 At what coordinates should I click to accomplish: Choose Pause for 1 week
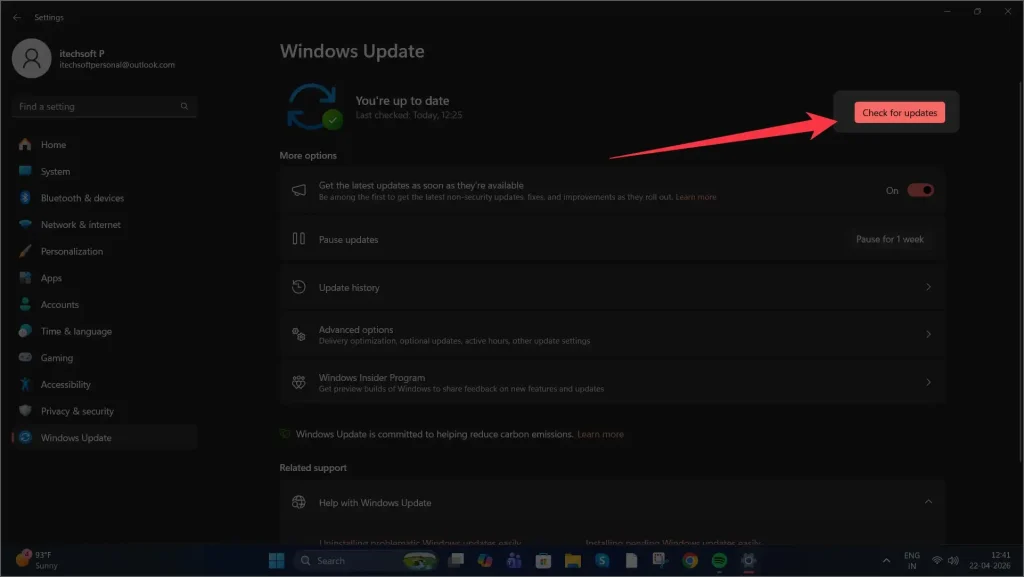tap(889, 240)
